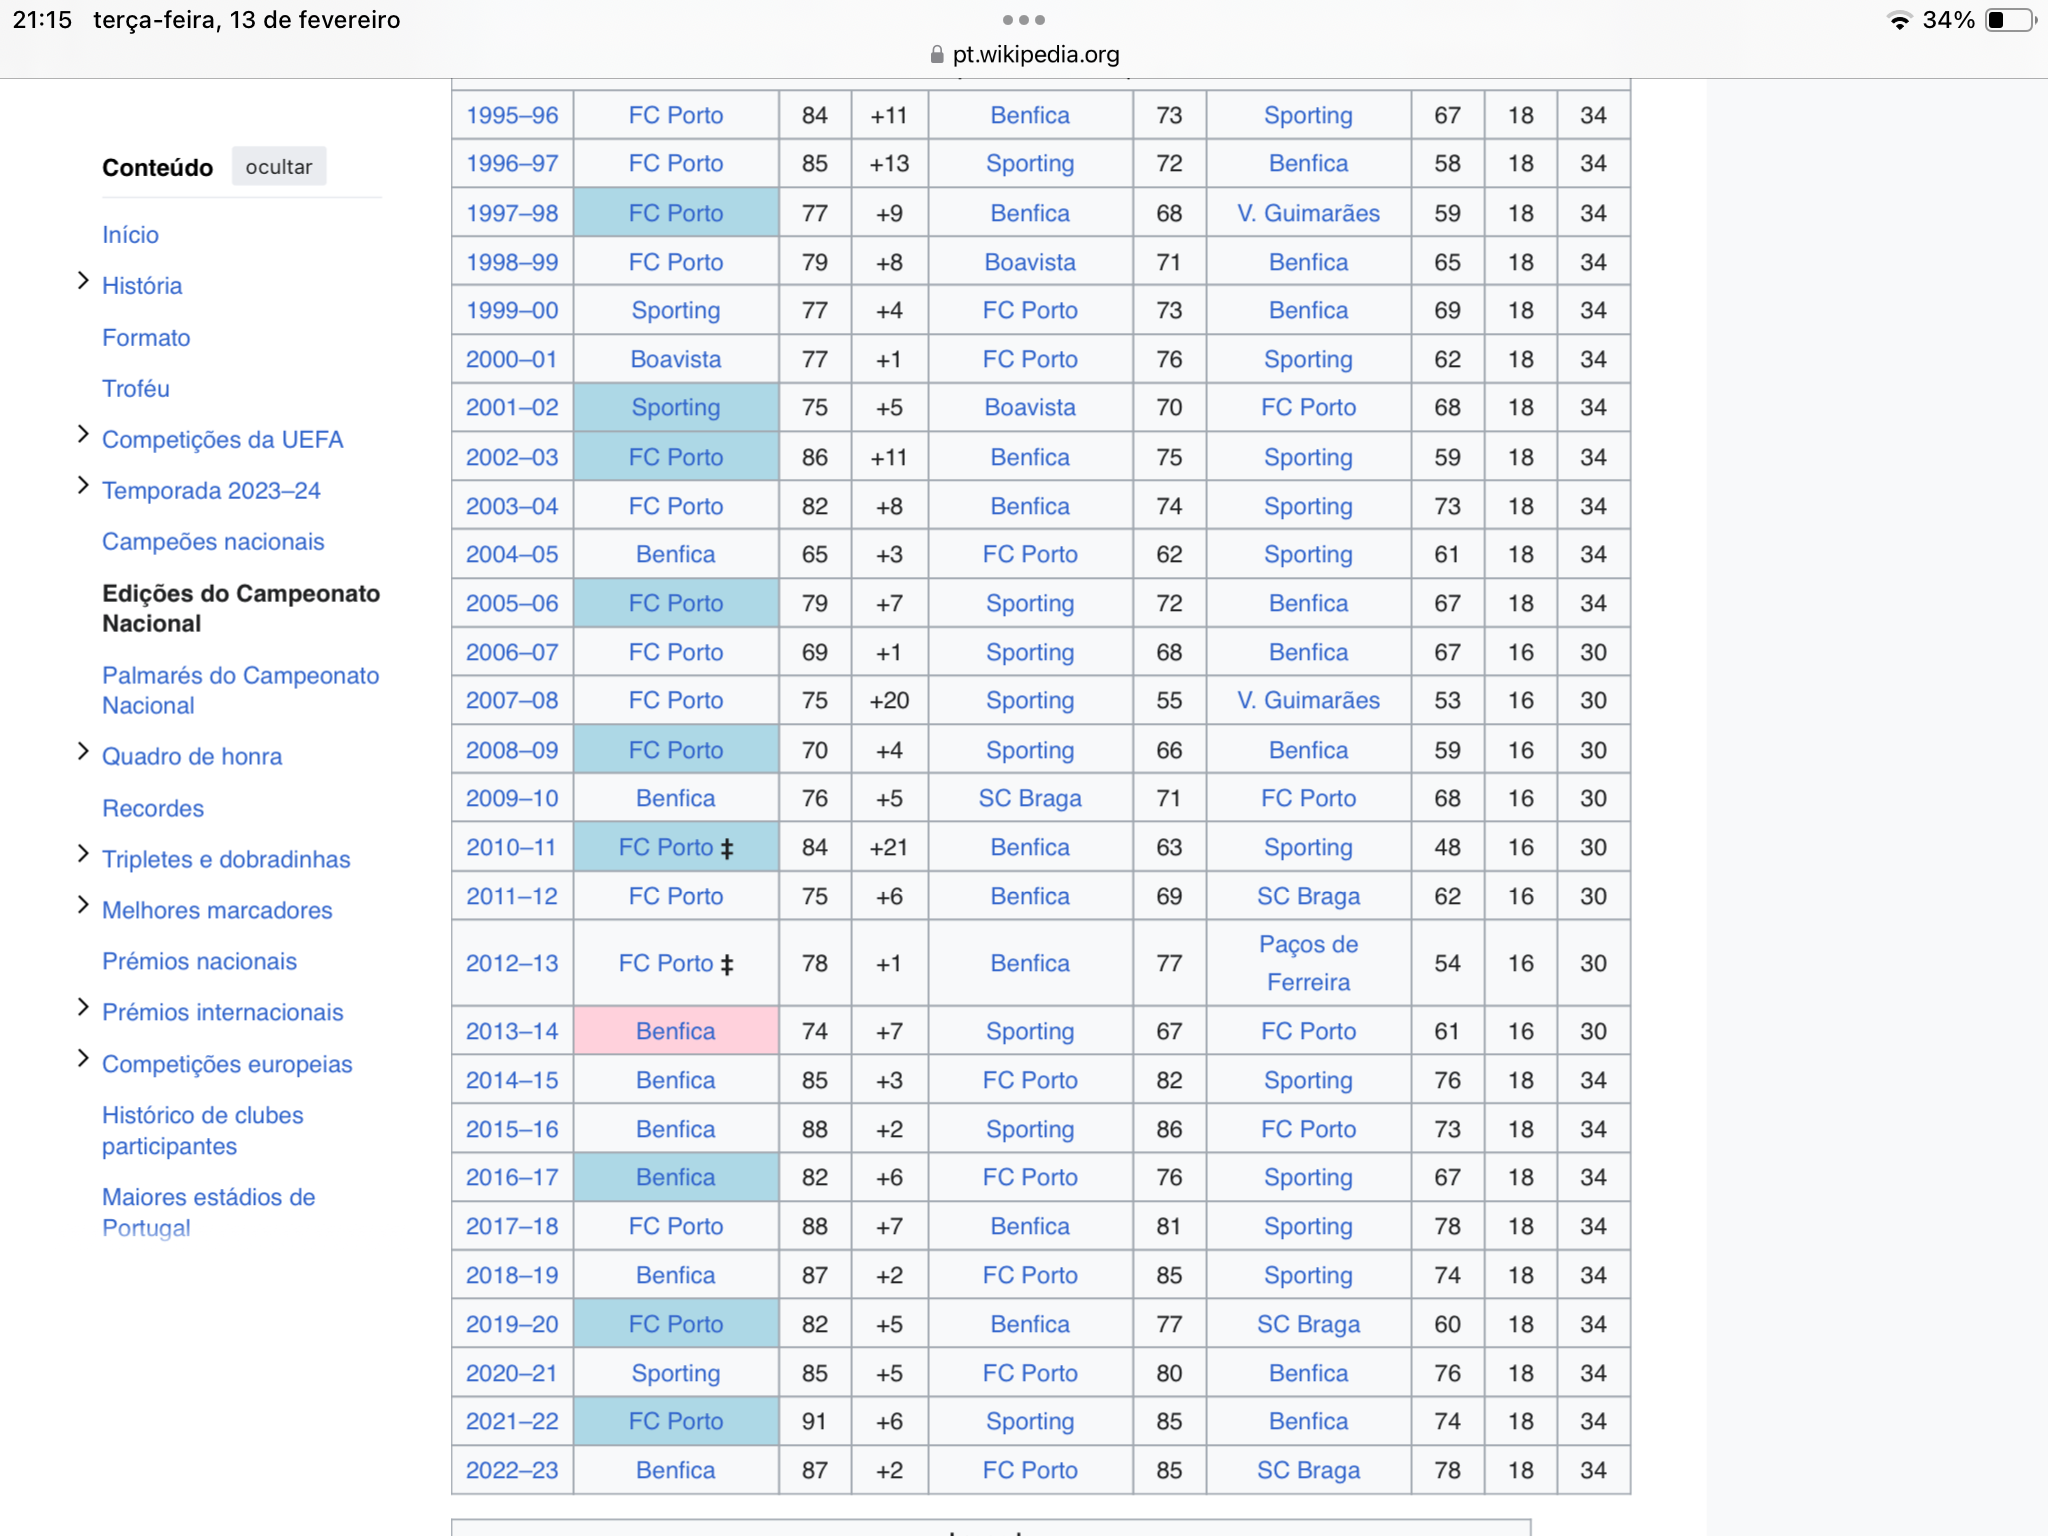Select the 91 points cell in 2021–22
This screenshot has height=1536, width=2048.
(815, 1421)
